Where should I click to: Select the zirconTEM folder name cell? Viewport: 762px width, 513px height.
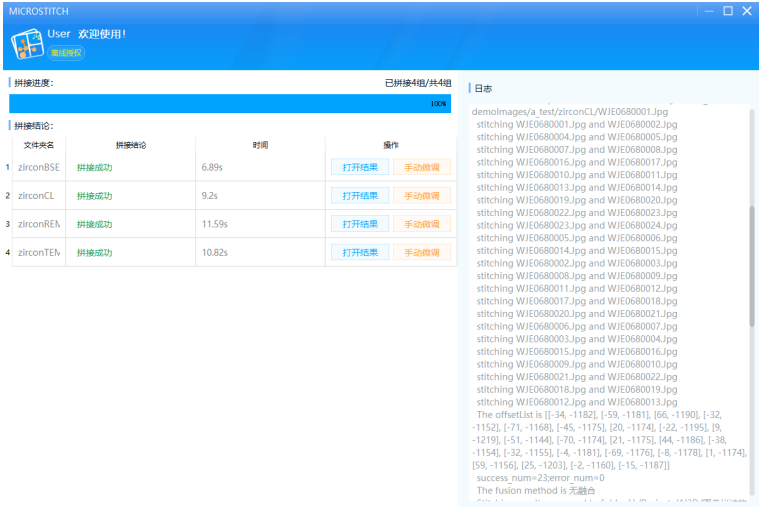[39, 253]
